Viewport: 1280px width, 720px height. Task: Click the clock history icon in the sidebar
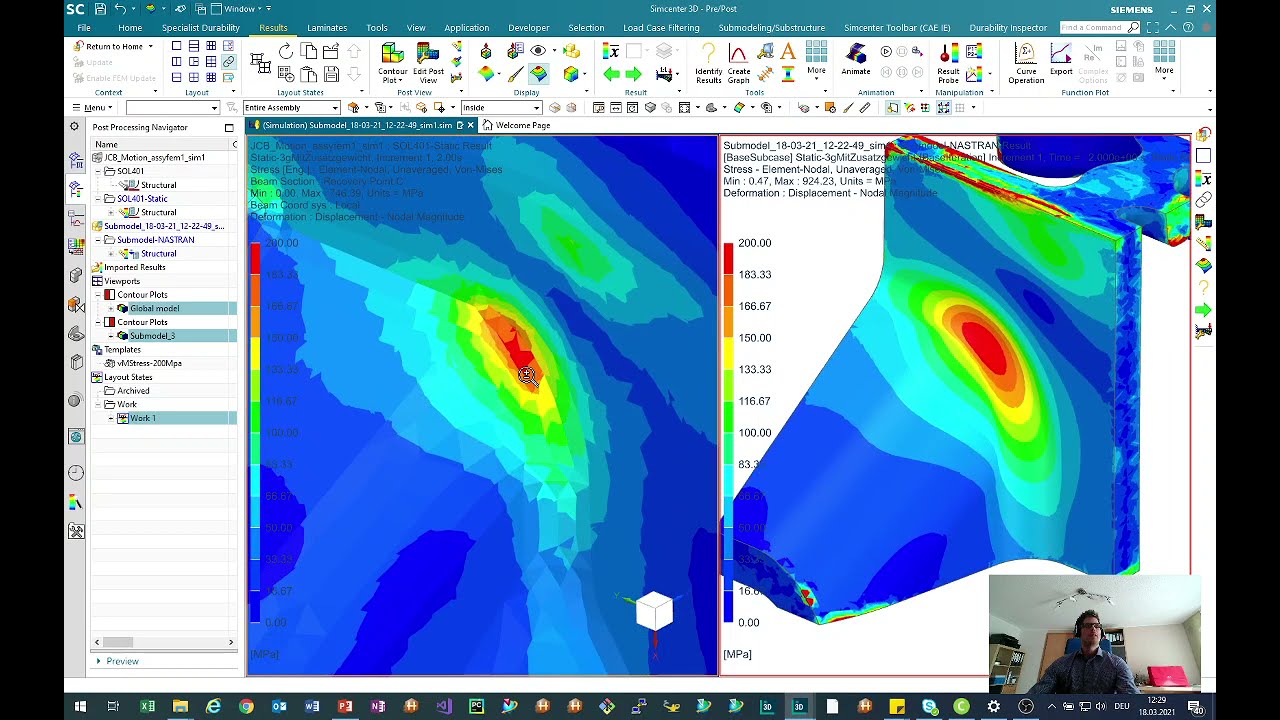(76, 473)
